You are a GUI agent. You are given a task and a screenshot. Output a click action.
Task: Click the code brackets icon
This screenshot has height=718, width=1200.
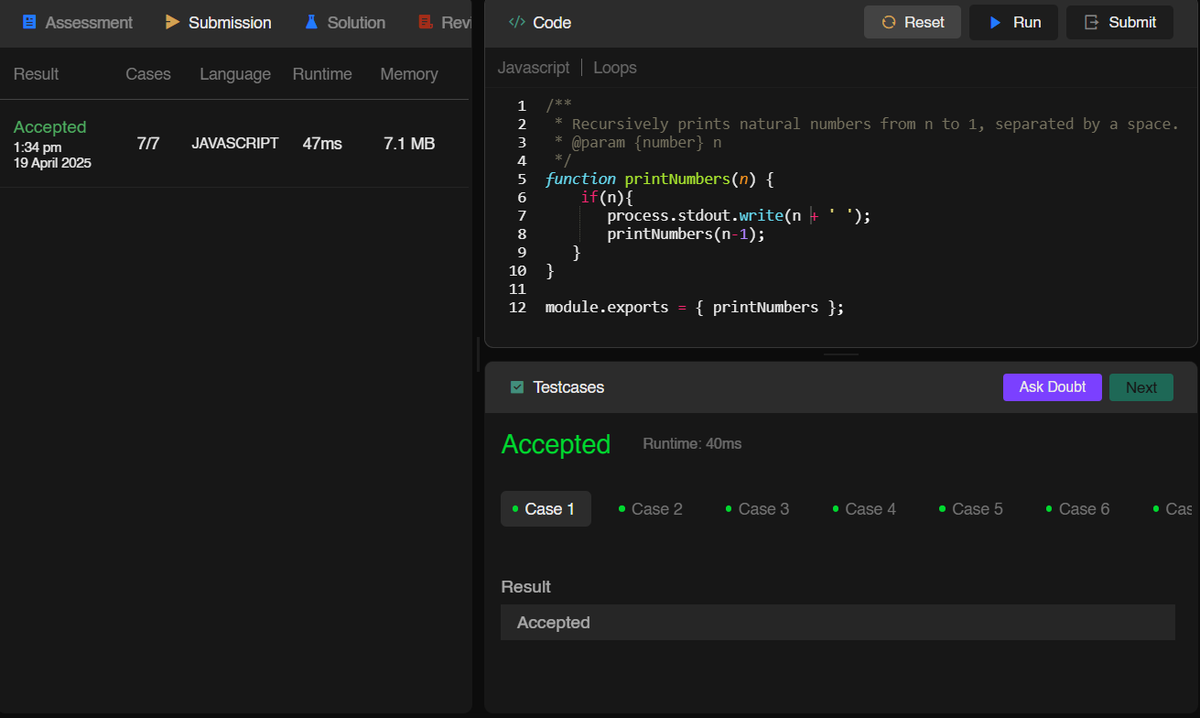click(x=516, y=22)
